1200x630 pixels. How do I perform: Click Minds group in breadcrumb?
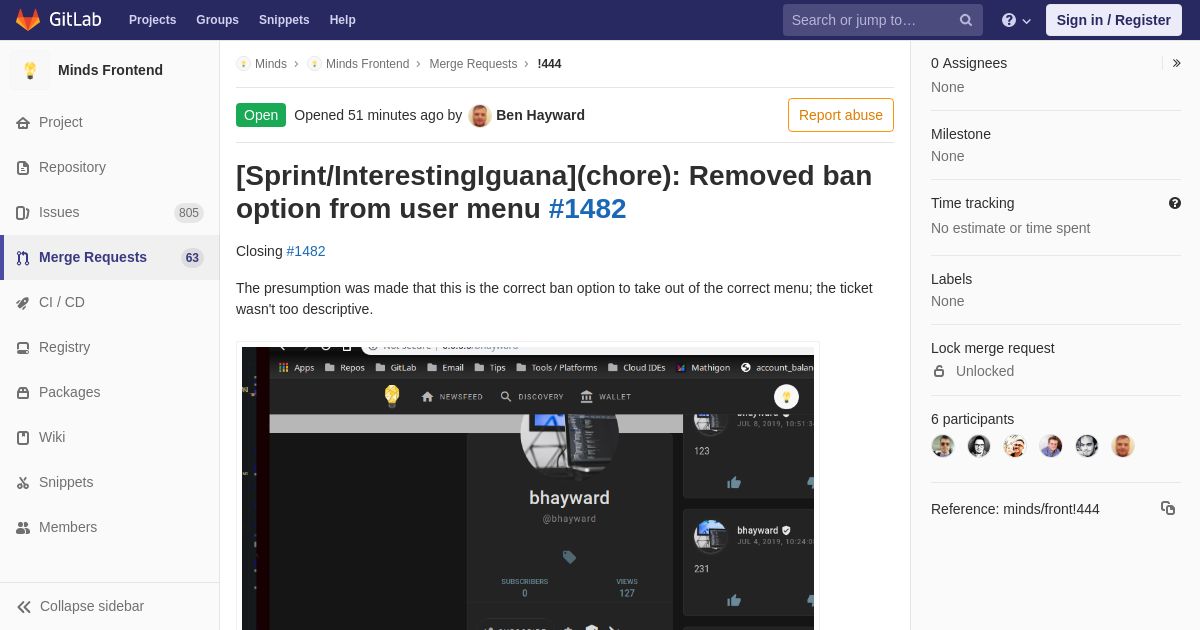point(270,64)
